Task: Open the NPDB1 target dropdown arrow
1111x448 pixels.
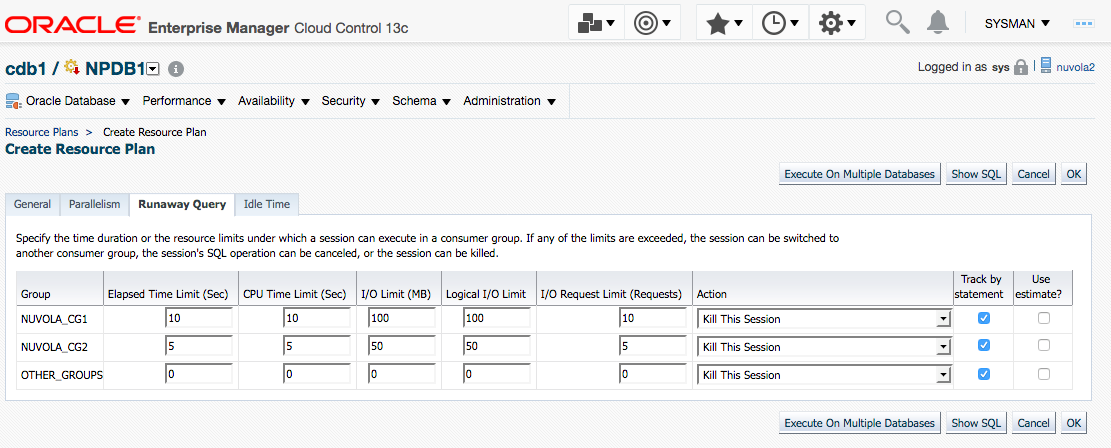Action: (x=153, y=69)
